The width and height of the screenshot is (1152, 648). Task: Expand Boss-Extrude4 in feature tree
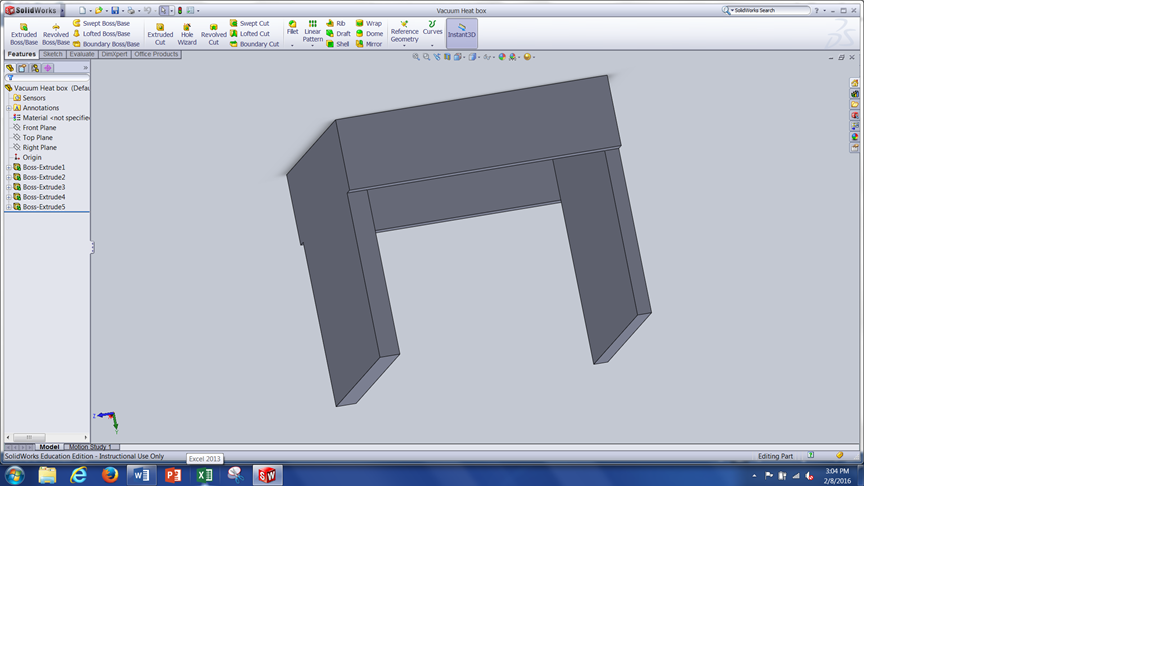9,197
